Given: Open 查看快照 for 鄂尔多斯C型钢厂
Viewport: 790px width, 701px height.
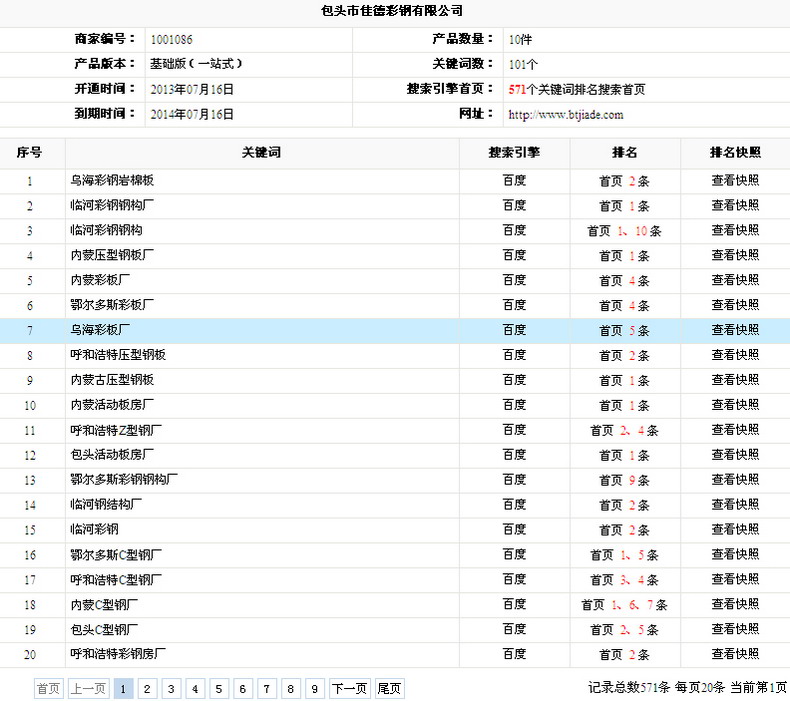Looking at the screenshot, I should (735, 554).
